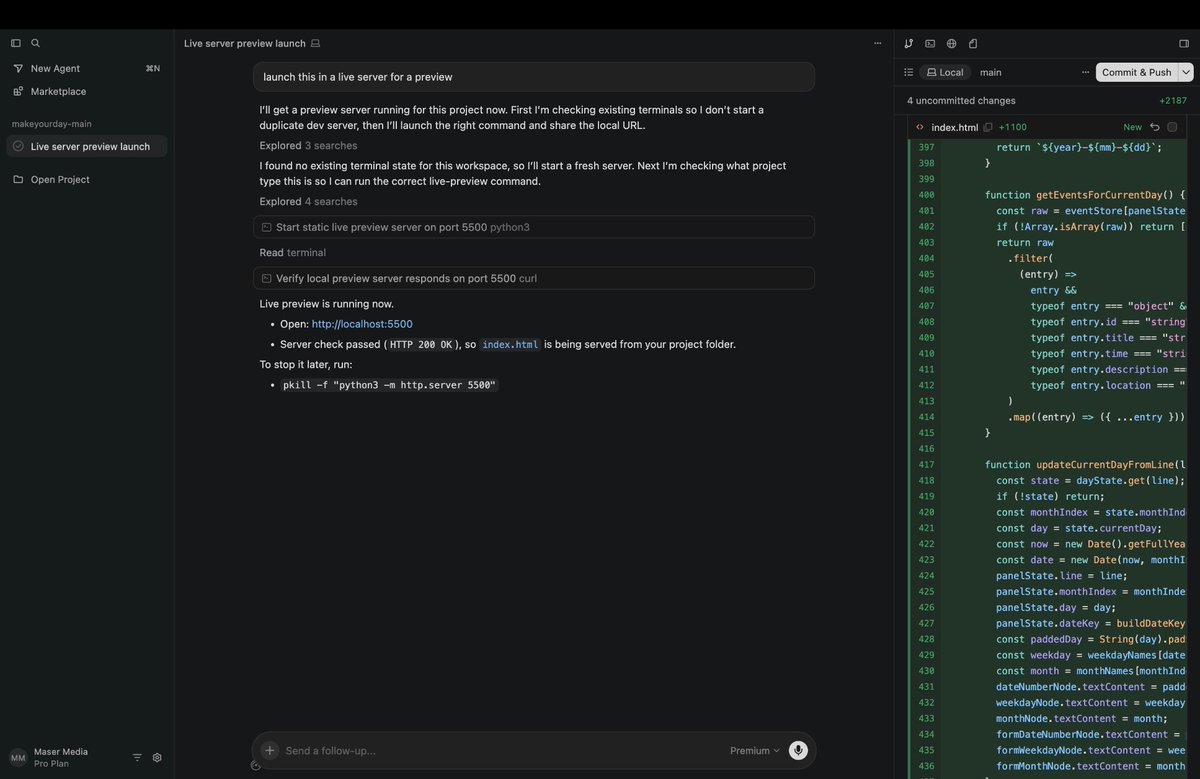Click the terminal icon on Start static live preview row
The image size is (1200, 779).
pos(267,227)
